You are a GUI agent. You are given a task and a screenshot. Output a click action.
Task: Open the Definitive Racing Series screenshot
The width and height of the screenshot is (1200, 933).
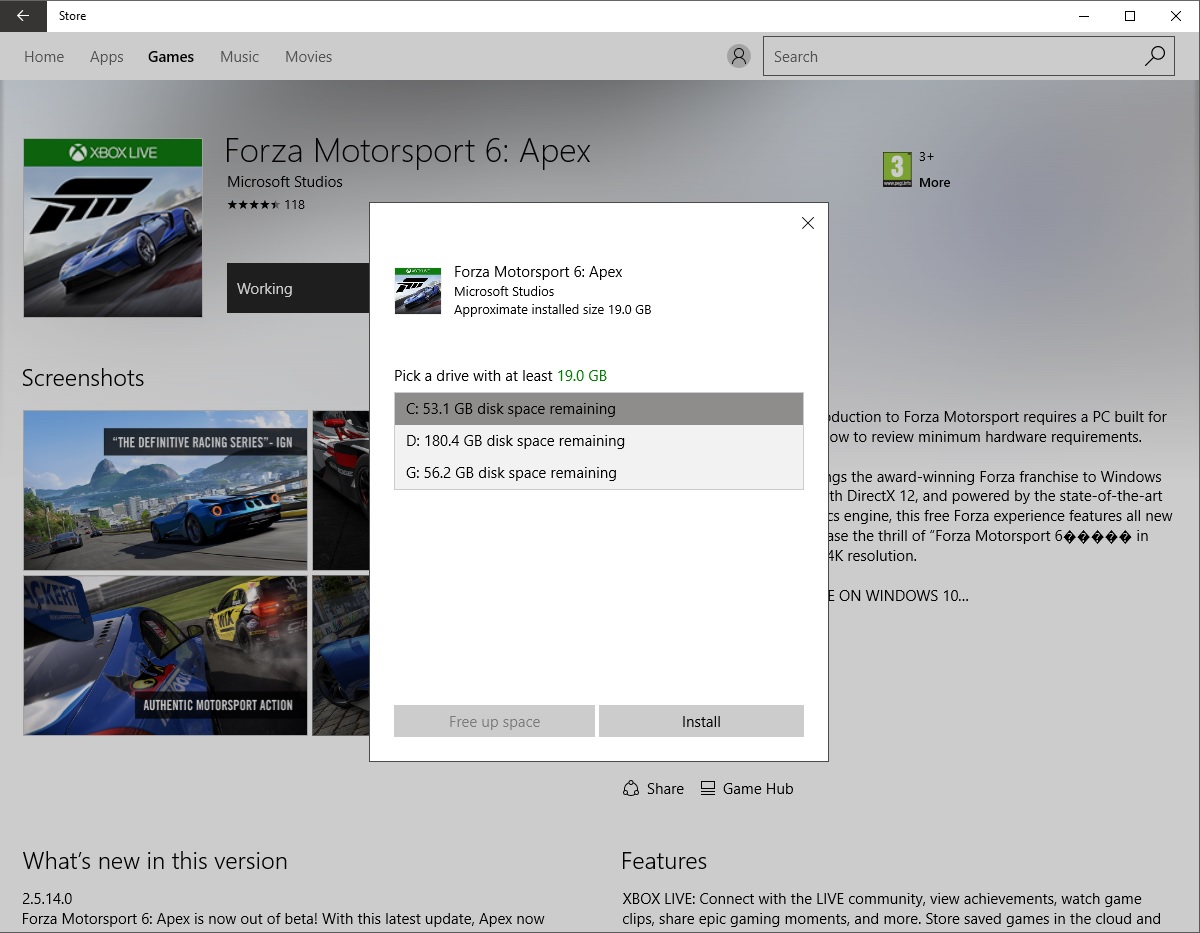point(165,490)
